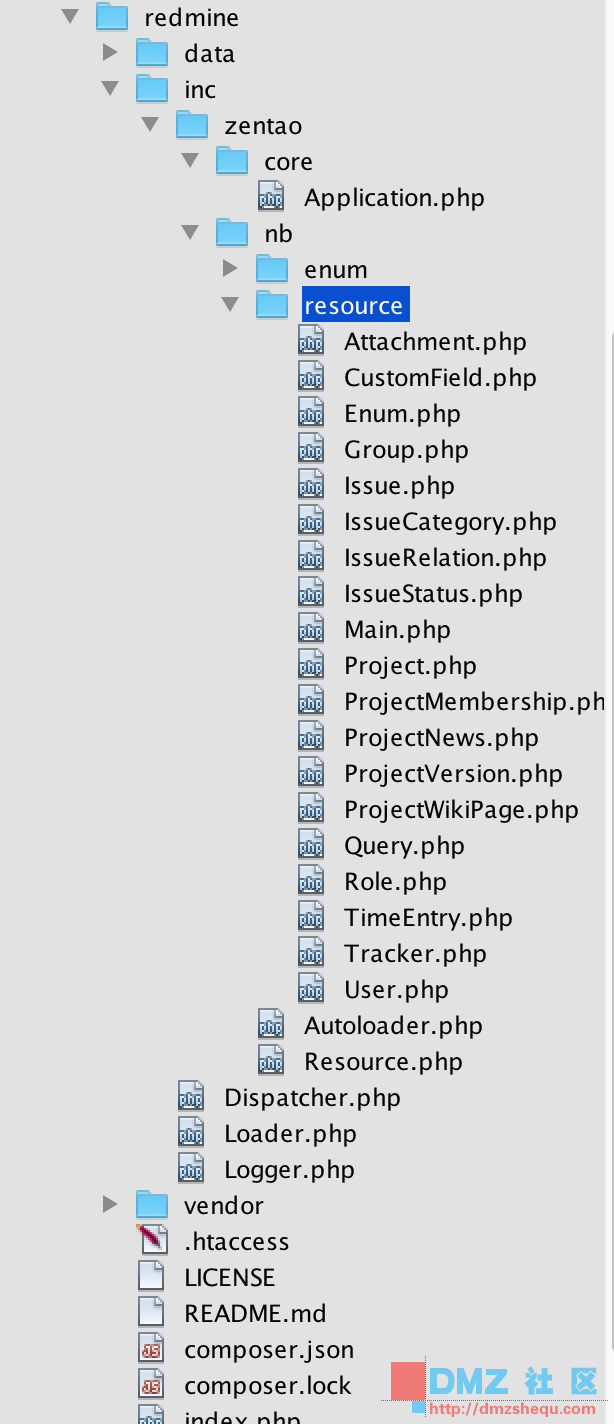This screenshot has height=1424, width=614.
Task: Click the PHP icon beside User.php
Action: click(311, 990)
